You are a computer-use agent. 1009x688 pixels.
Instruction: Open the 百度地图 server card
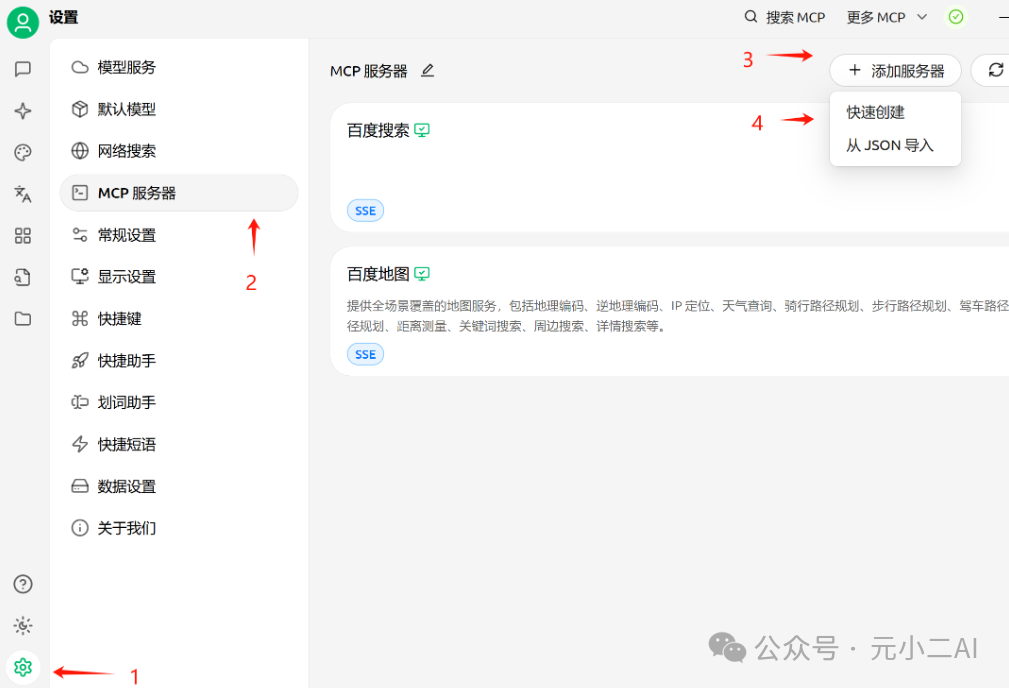point(669,311)
